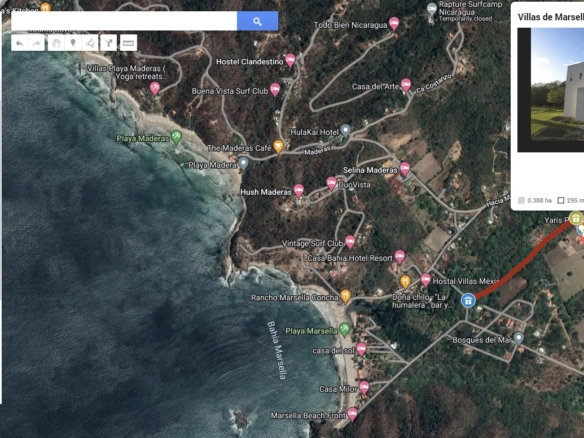Click the Rapture Surfcamp Nicaragua pin
Image resolution: width=584 pixels, height=438 pixels.
click(x=431, y=9)
